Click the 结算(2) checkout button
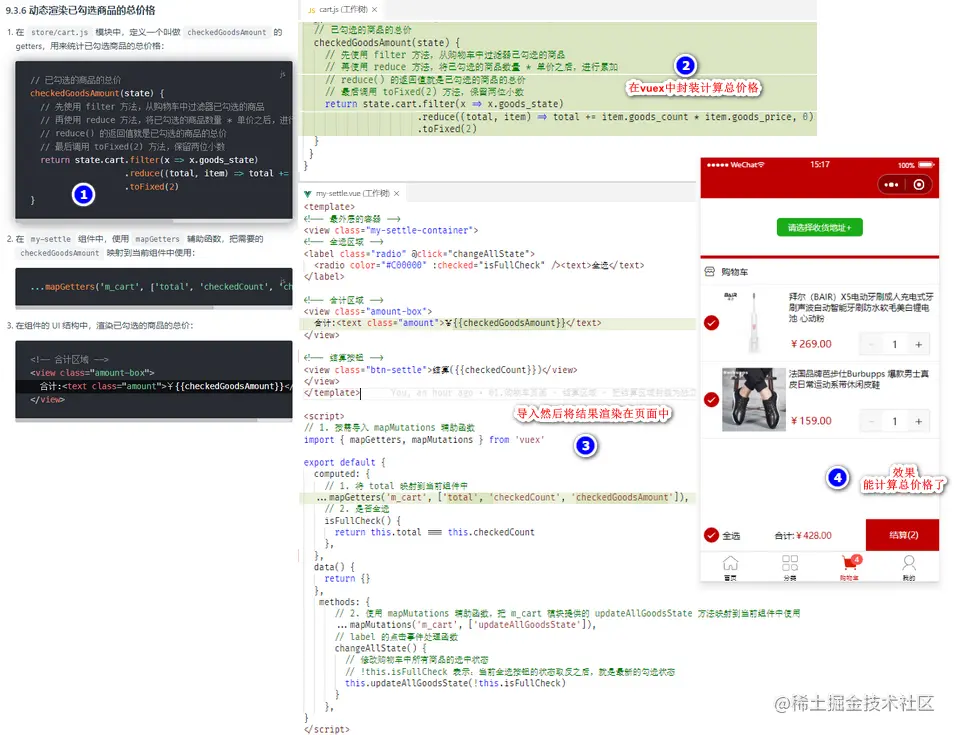The image size is (956, 735). (x=902, y=535)
